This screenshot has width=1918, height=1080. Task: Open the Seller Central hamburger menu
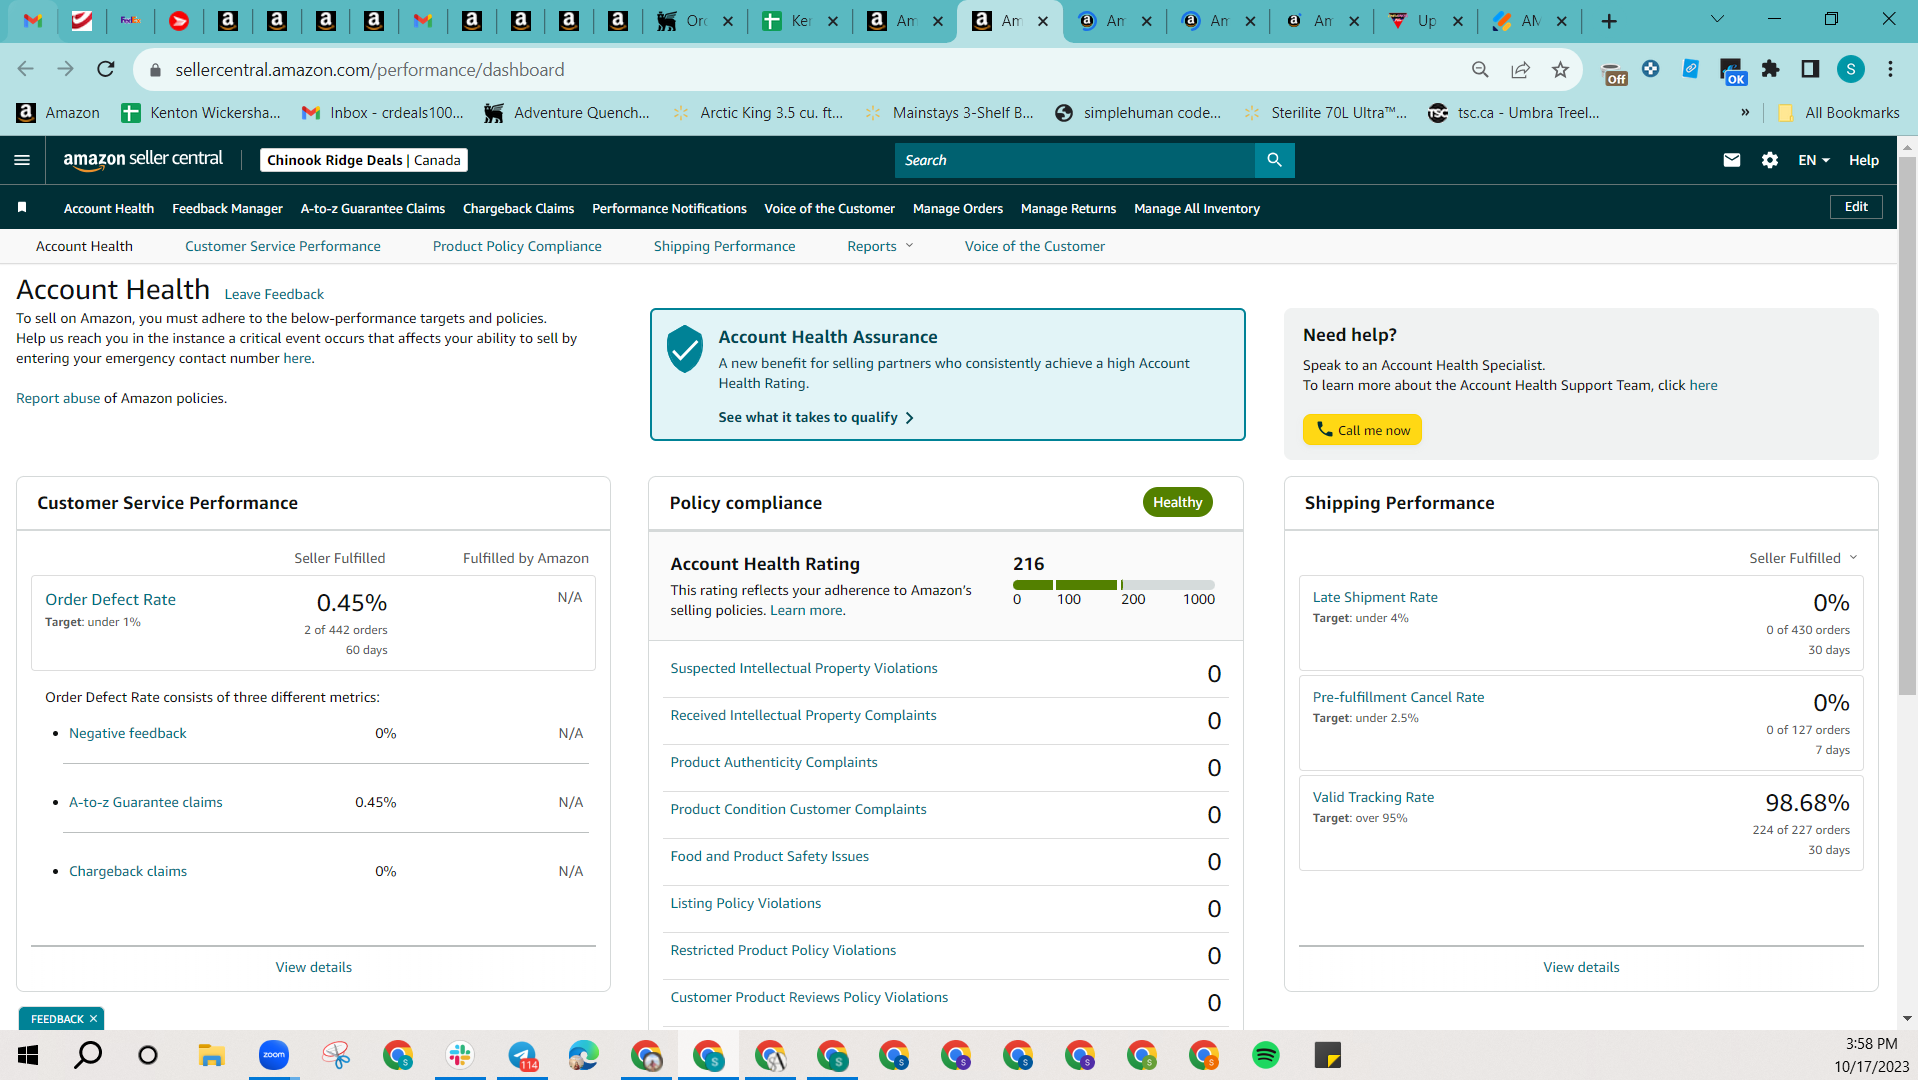[x=22, y=160]
